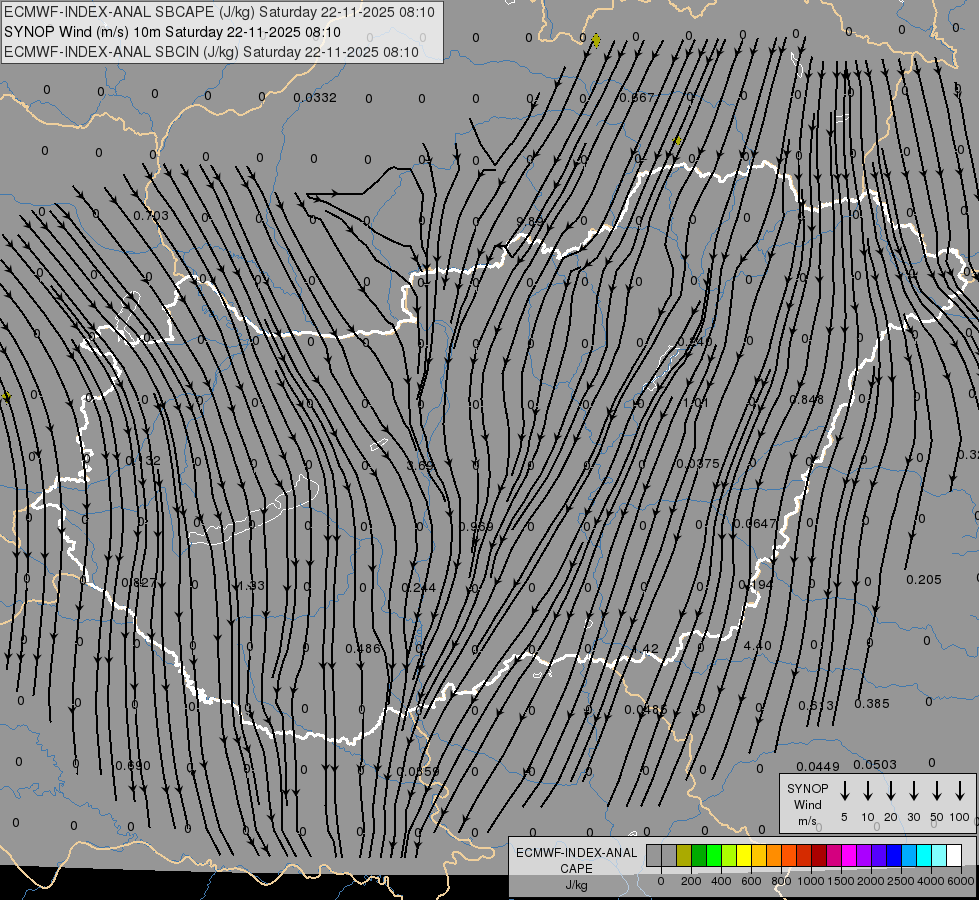The image size is (979, 900).
Task: Click the map value 0.848
Action: 807,399
